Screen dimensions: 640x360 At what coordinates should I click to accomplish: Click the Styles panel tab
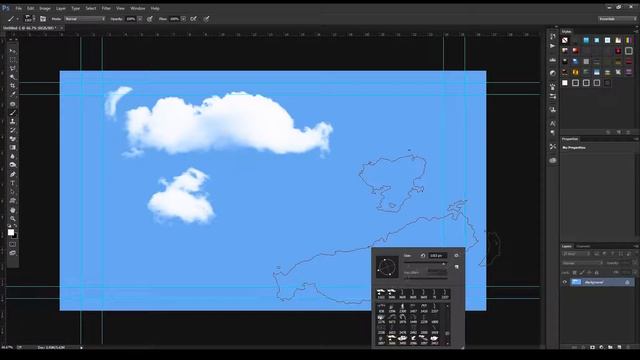[x=567, y=31]
